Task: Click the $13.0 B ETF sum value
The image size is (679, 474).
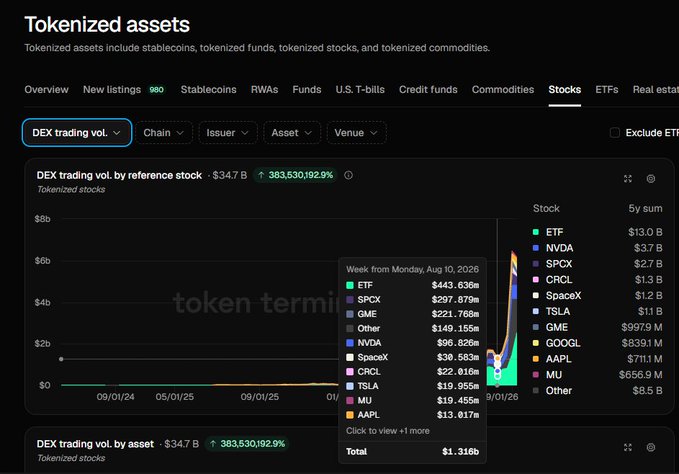Action: (645, 232)
